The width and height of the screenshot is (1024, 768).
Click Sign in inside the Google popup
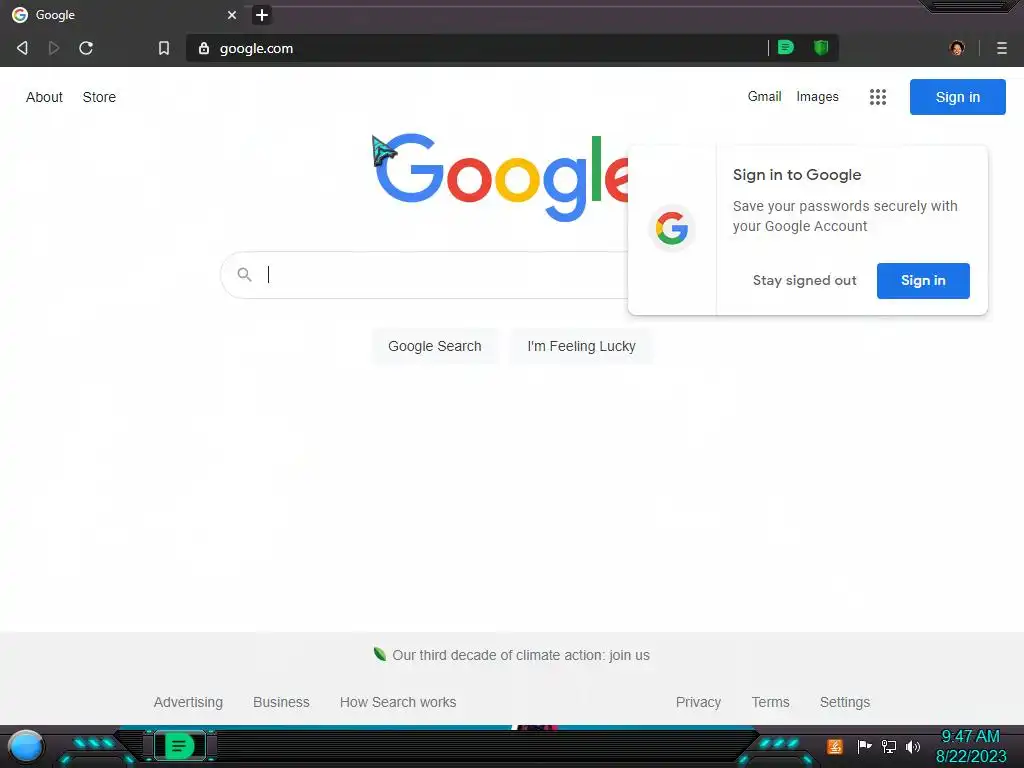pos(923,281)
